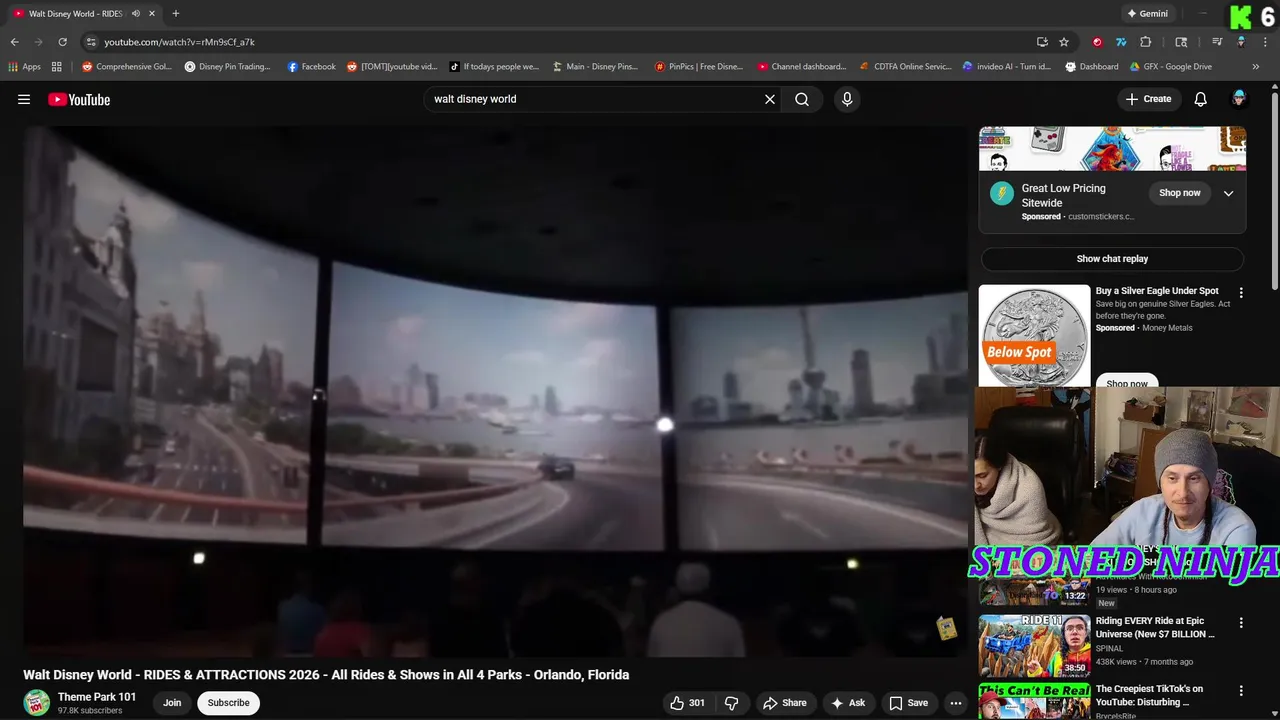Open the Theme Park 101 channel name
The image size is (1280, 720).
(x=97, y=697)
